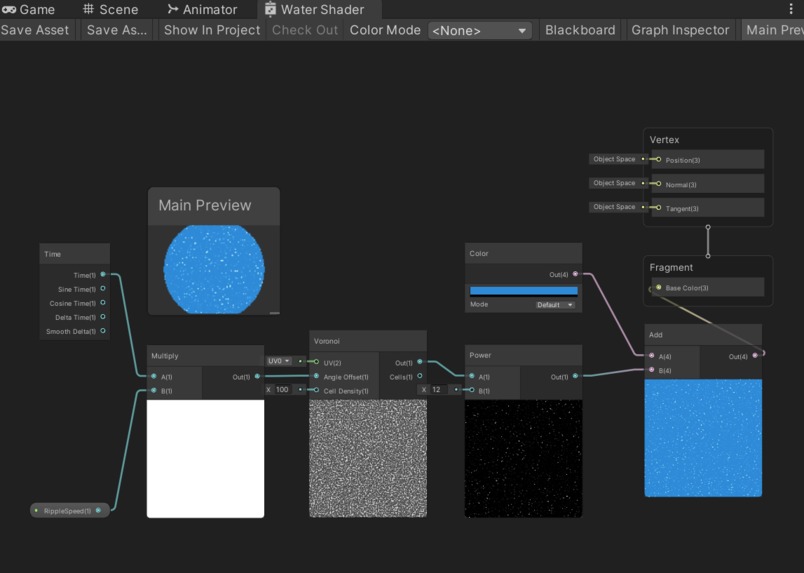Click the RippleSpeed(1) output port
This screenshot has height=573, width=804.
(x=98, y=510)
